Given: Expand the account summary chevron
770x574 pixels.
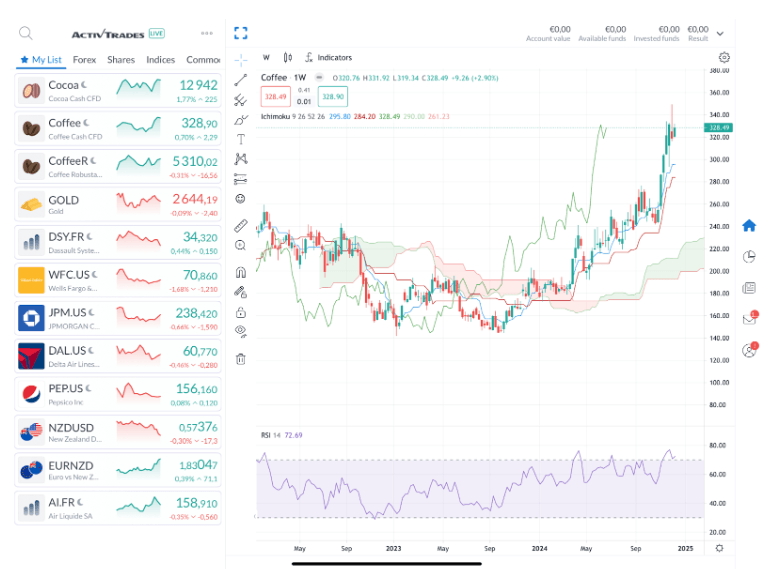Looking at the screenshot, I should 720,34.
